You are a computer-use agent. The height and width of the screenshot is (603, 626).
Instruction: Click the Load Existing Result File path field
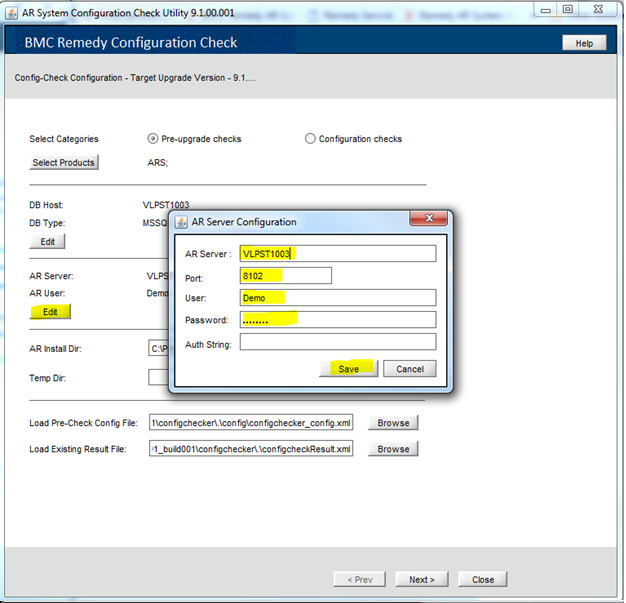click(251, 448)
